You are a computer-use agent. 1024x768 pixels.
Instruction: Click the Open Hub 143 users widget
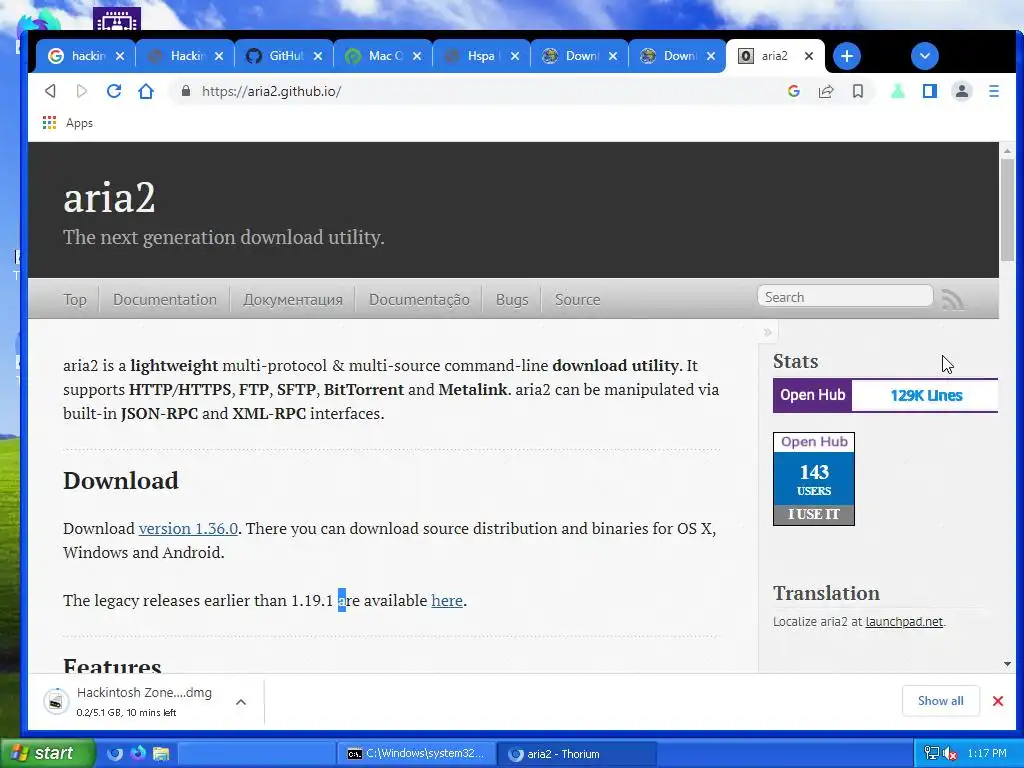pyautogui.click(x=814, y=478)
